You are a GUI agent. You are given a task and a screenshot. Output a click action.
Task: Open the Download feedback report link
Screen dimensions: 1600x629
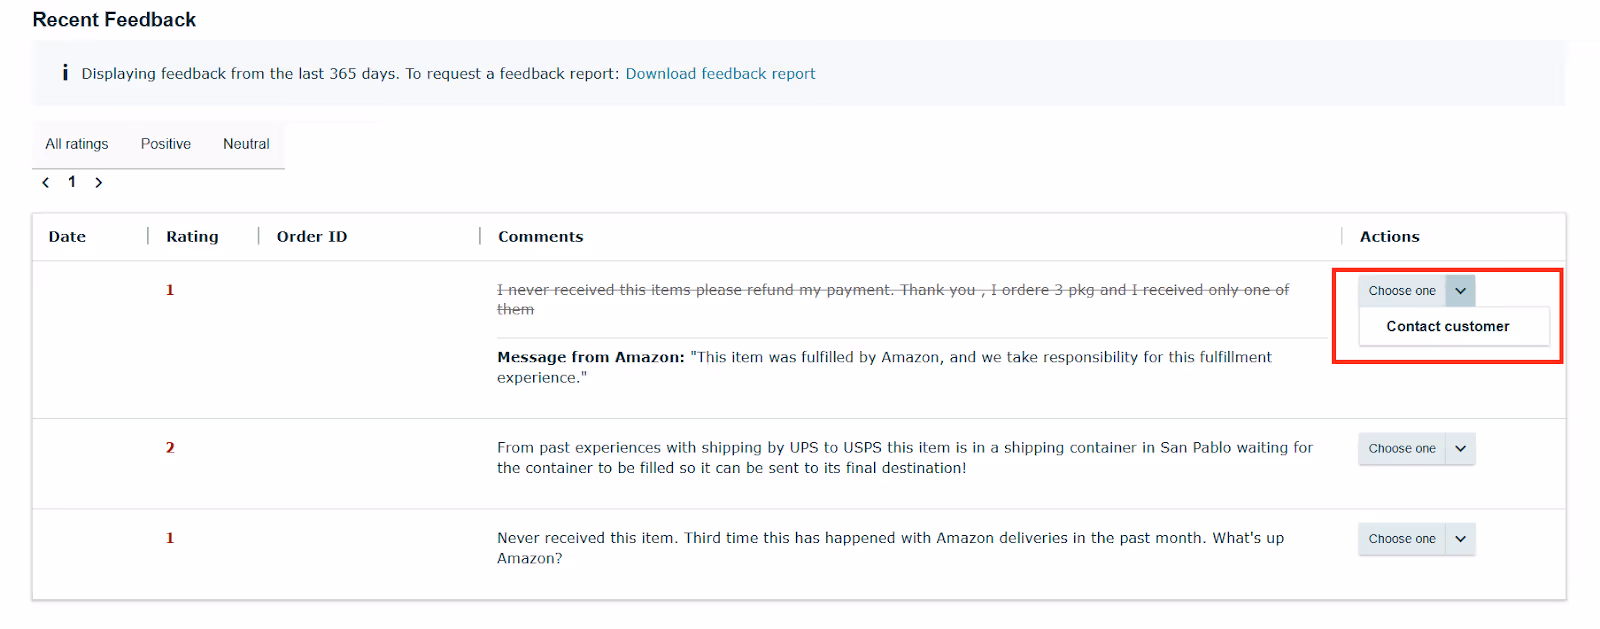720,74
